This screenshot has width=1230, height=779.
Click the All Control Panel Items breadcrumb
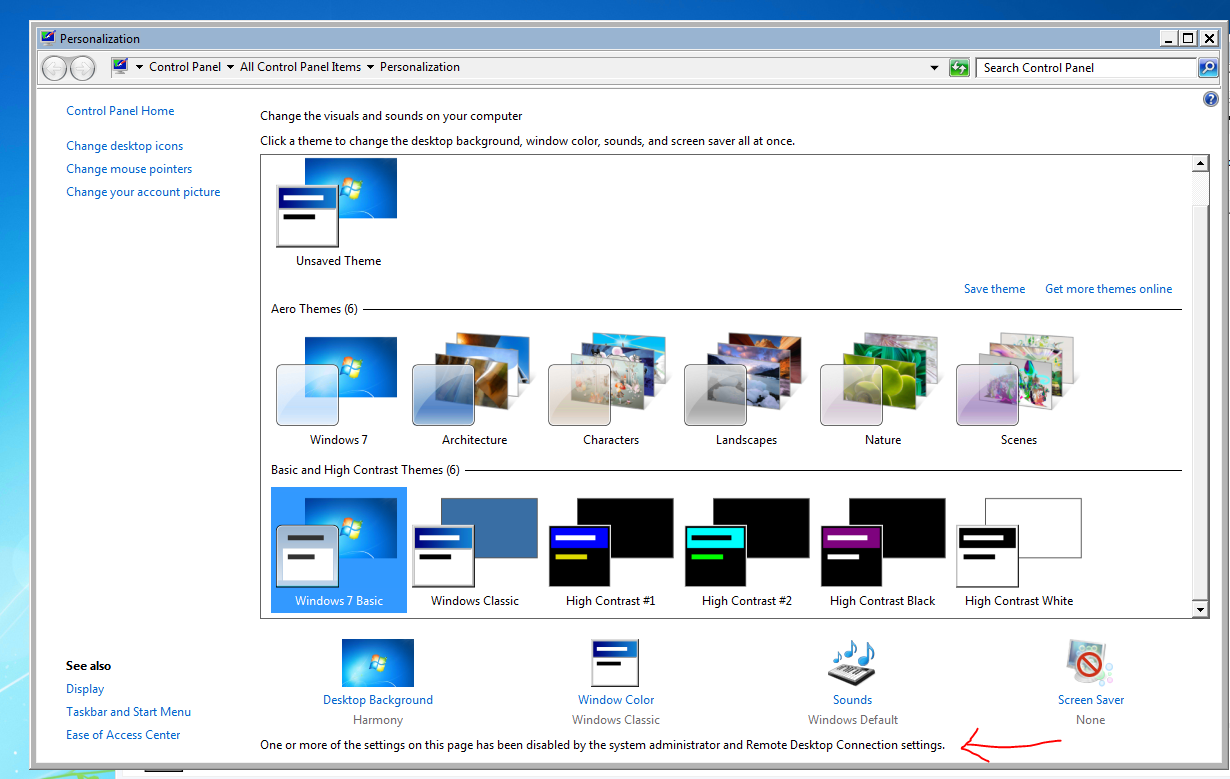click(x=300, y=67)
